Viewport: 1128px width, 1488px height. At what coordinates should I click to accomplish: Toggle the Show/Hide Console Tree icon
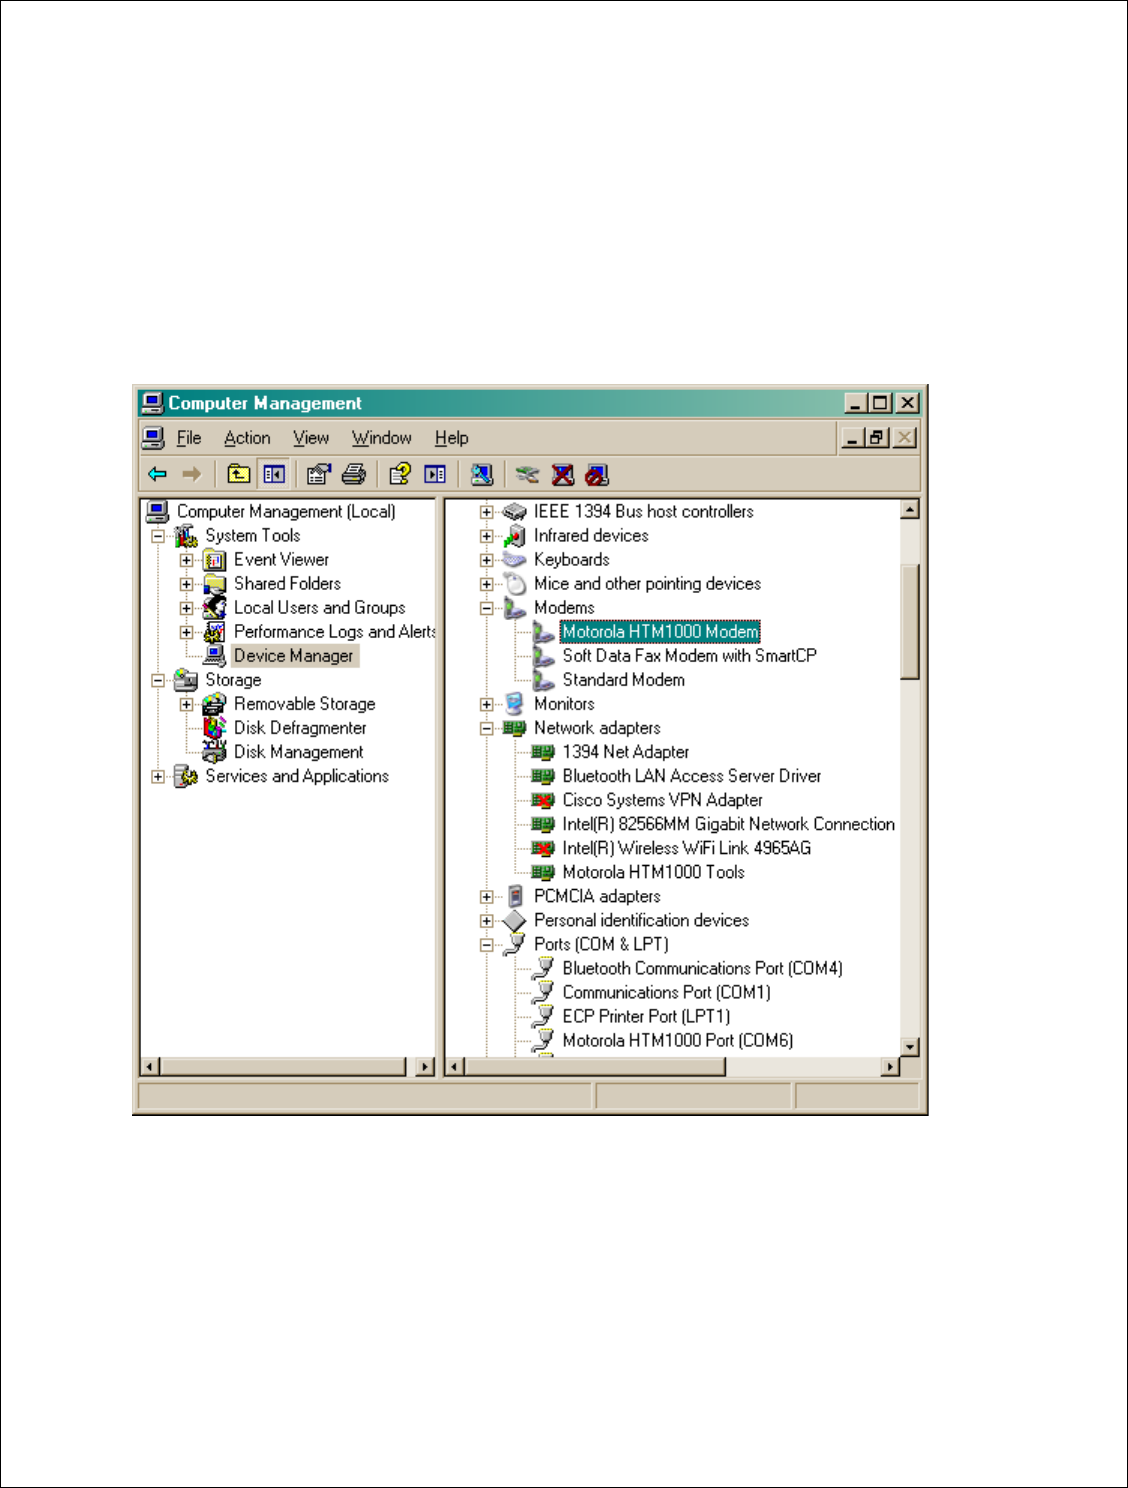point(274,474)
